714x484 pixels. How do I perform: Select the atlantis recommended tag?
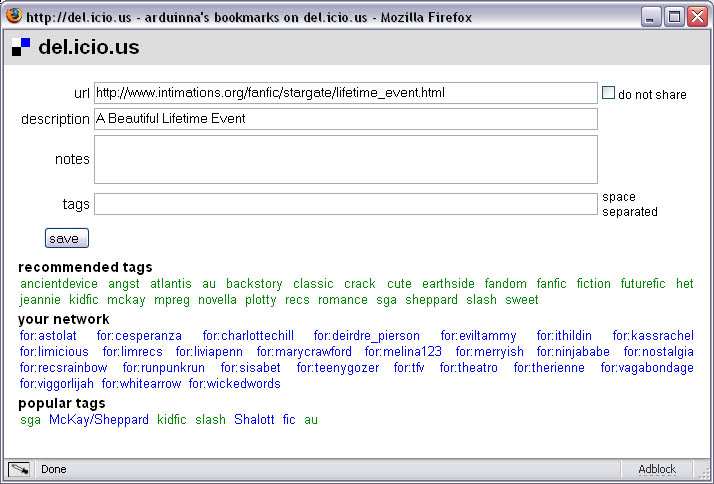(x=171, y=284)
